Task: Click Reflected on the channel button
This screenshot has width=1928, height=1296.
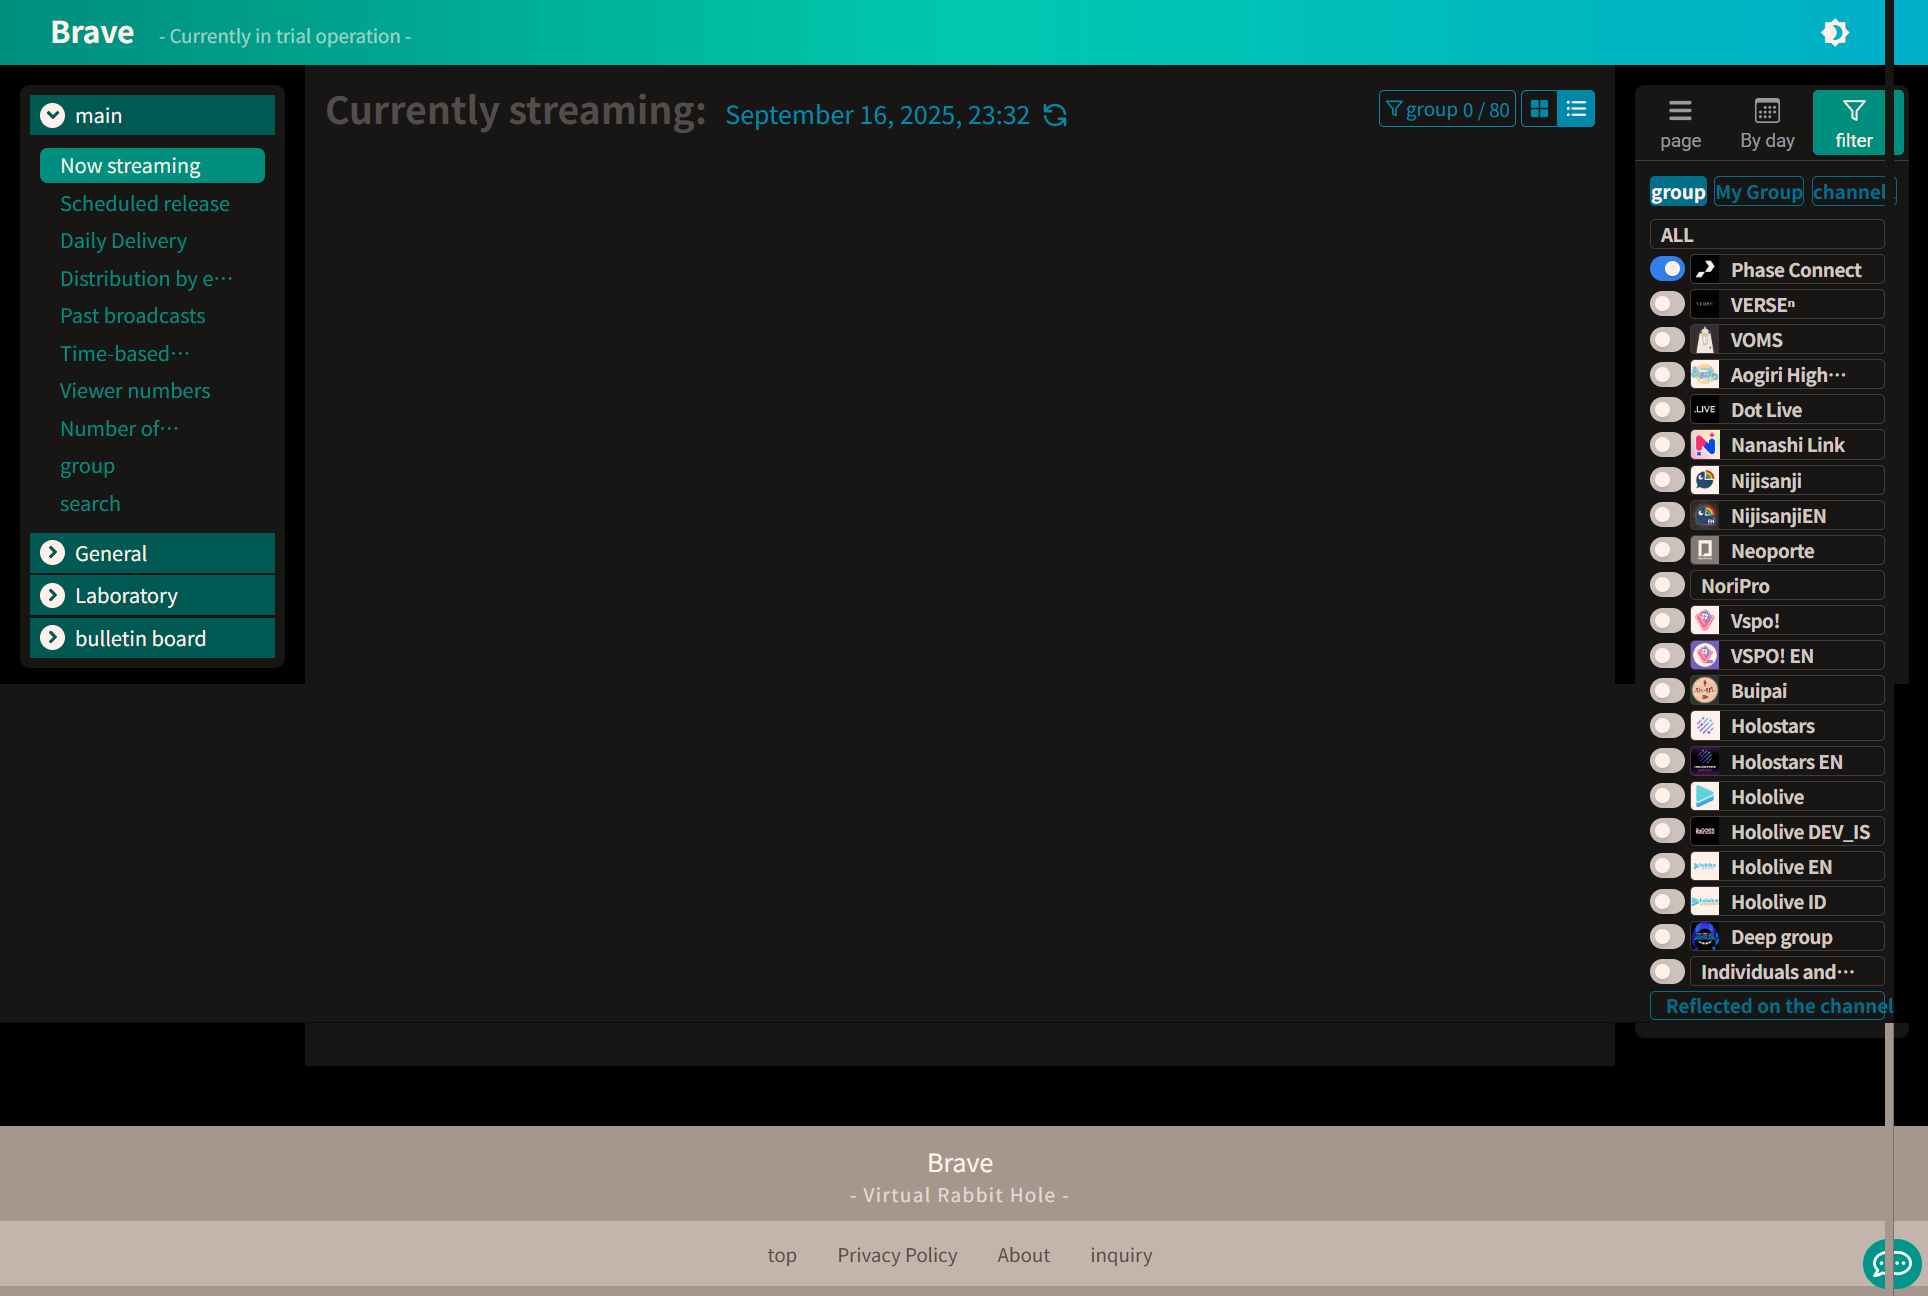Action: click(x=1767, y=1006)
